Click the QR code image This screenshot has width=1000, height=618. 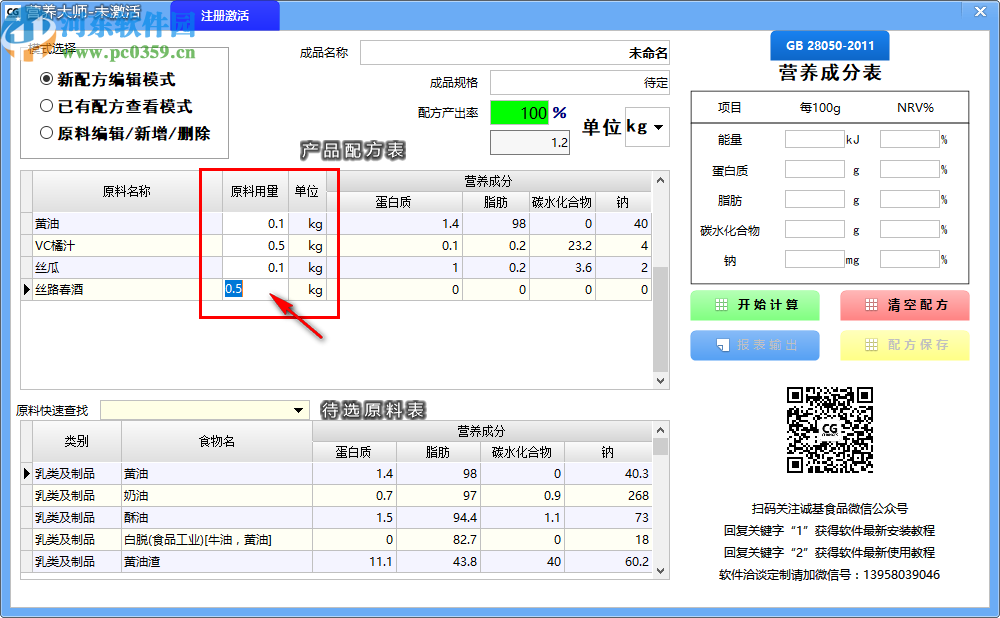point(829,430)
